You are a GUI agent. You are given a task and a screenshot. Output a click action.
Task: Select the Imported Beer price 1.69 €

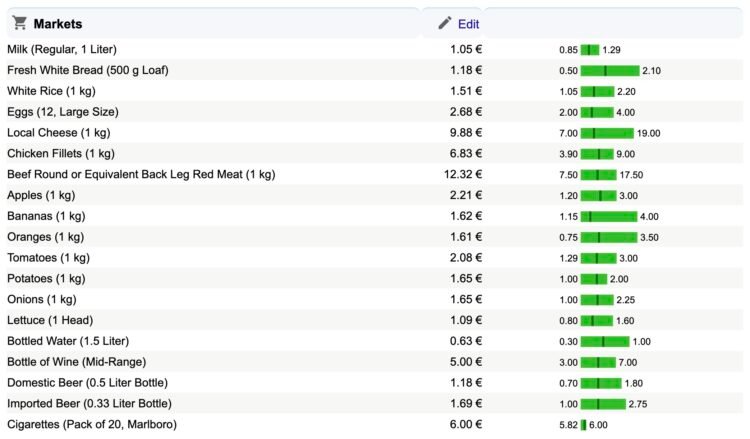[466, 404]
